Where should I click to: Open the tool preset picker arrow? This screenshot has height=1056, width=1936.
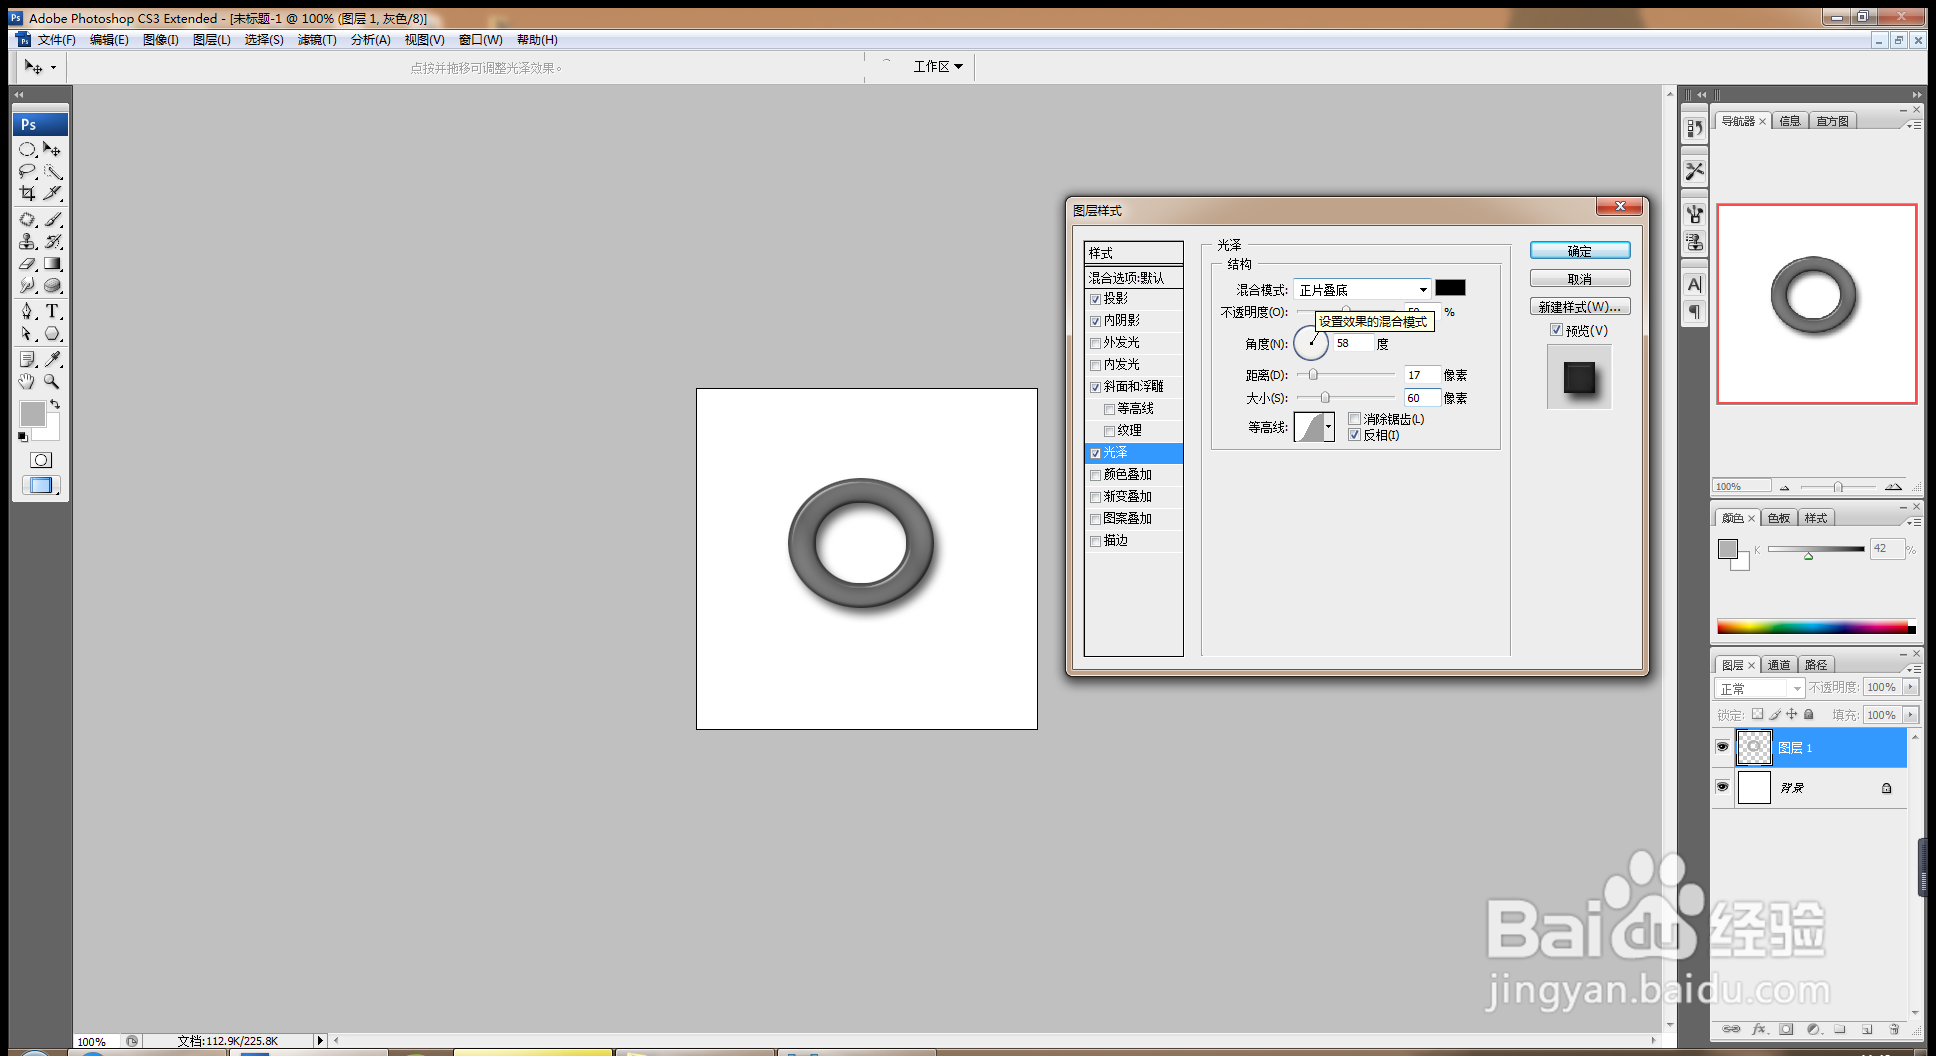[x=53, y=68]
